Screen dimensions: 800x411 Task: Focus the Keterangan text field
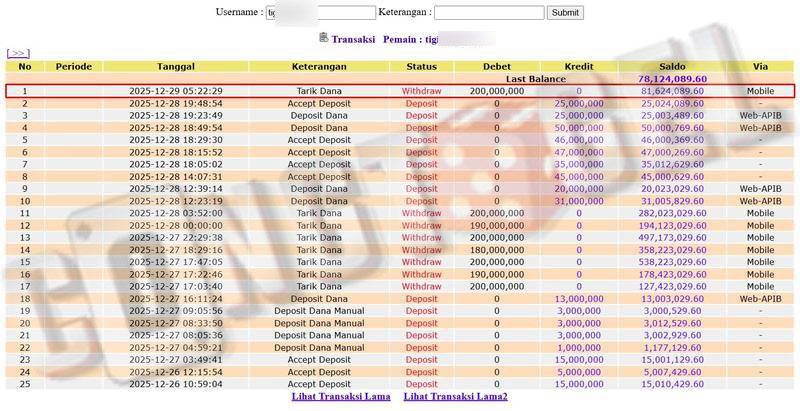point(489,13)
